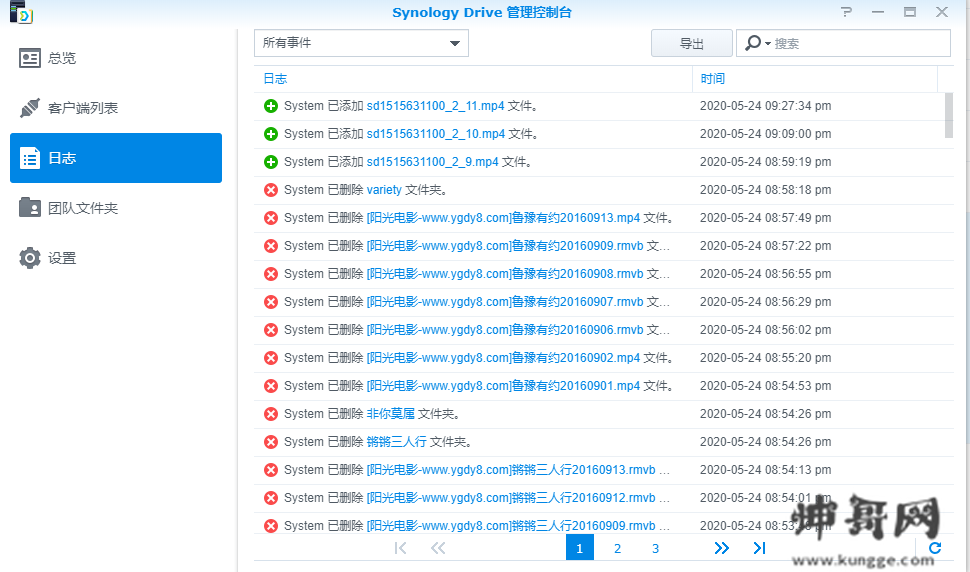Open the sd1515631100_2_10.mp4 file link

click(436, 134)
